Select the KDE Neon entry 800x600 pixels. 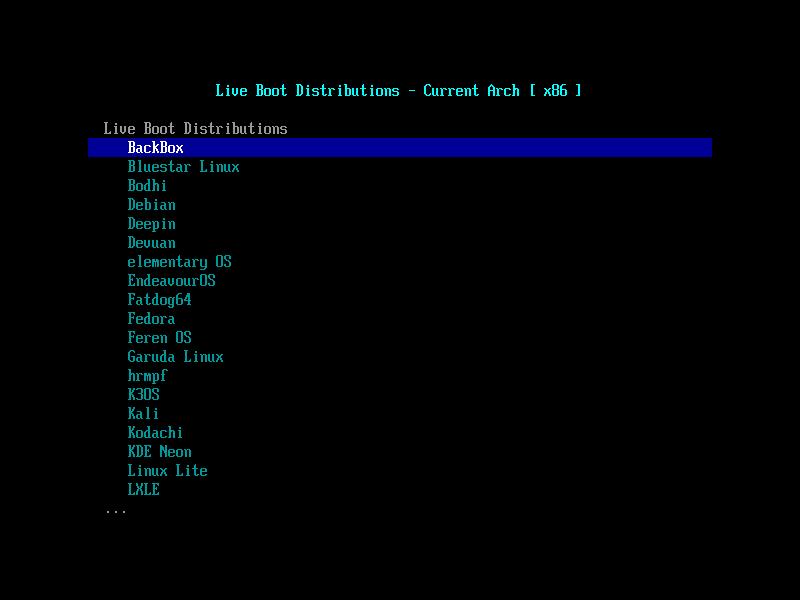pos(158,451)
